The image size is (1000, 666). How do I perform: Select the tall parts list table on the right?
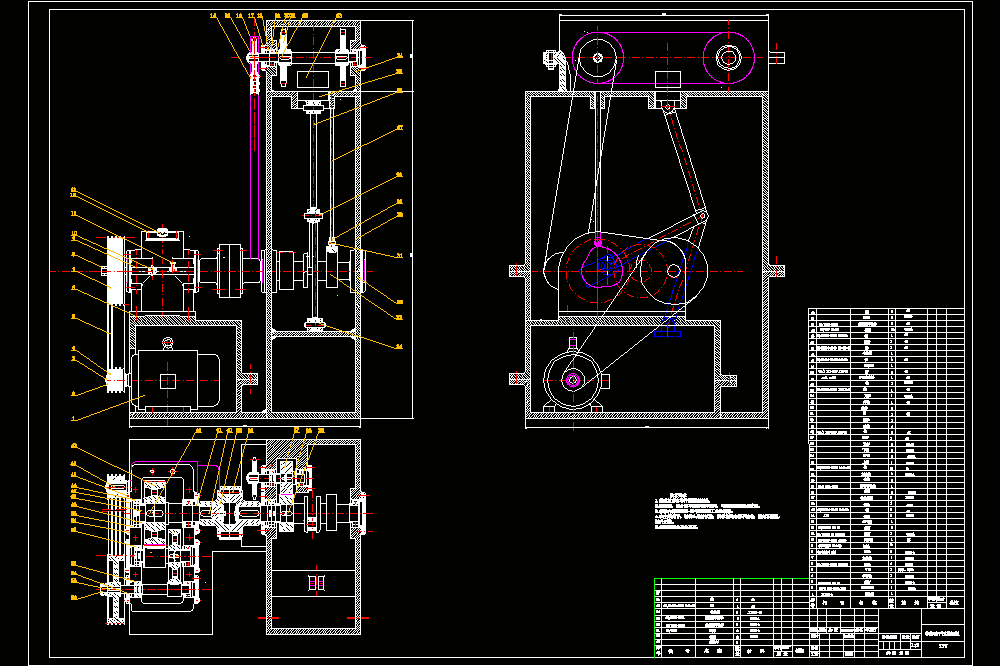[886, 458]
